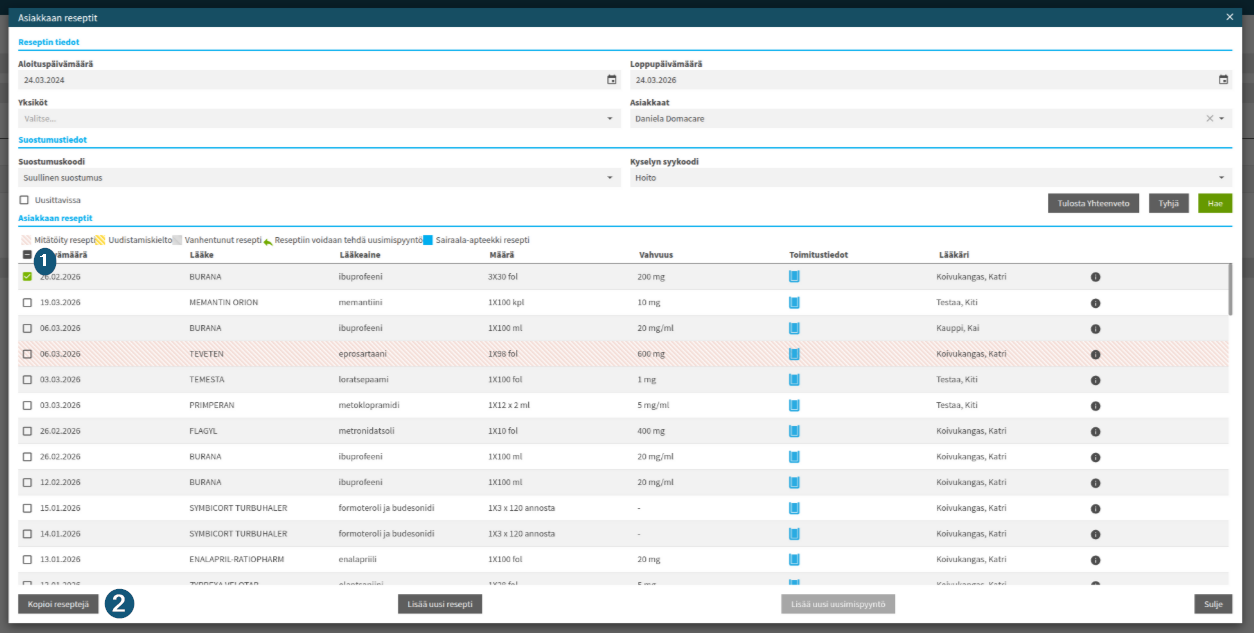Open delivery info for SYMBICORT dated 15.01.2026
This screenshot has height=633, width=1254.
click(x=794, y=508)
